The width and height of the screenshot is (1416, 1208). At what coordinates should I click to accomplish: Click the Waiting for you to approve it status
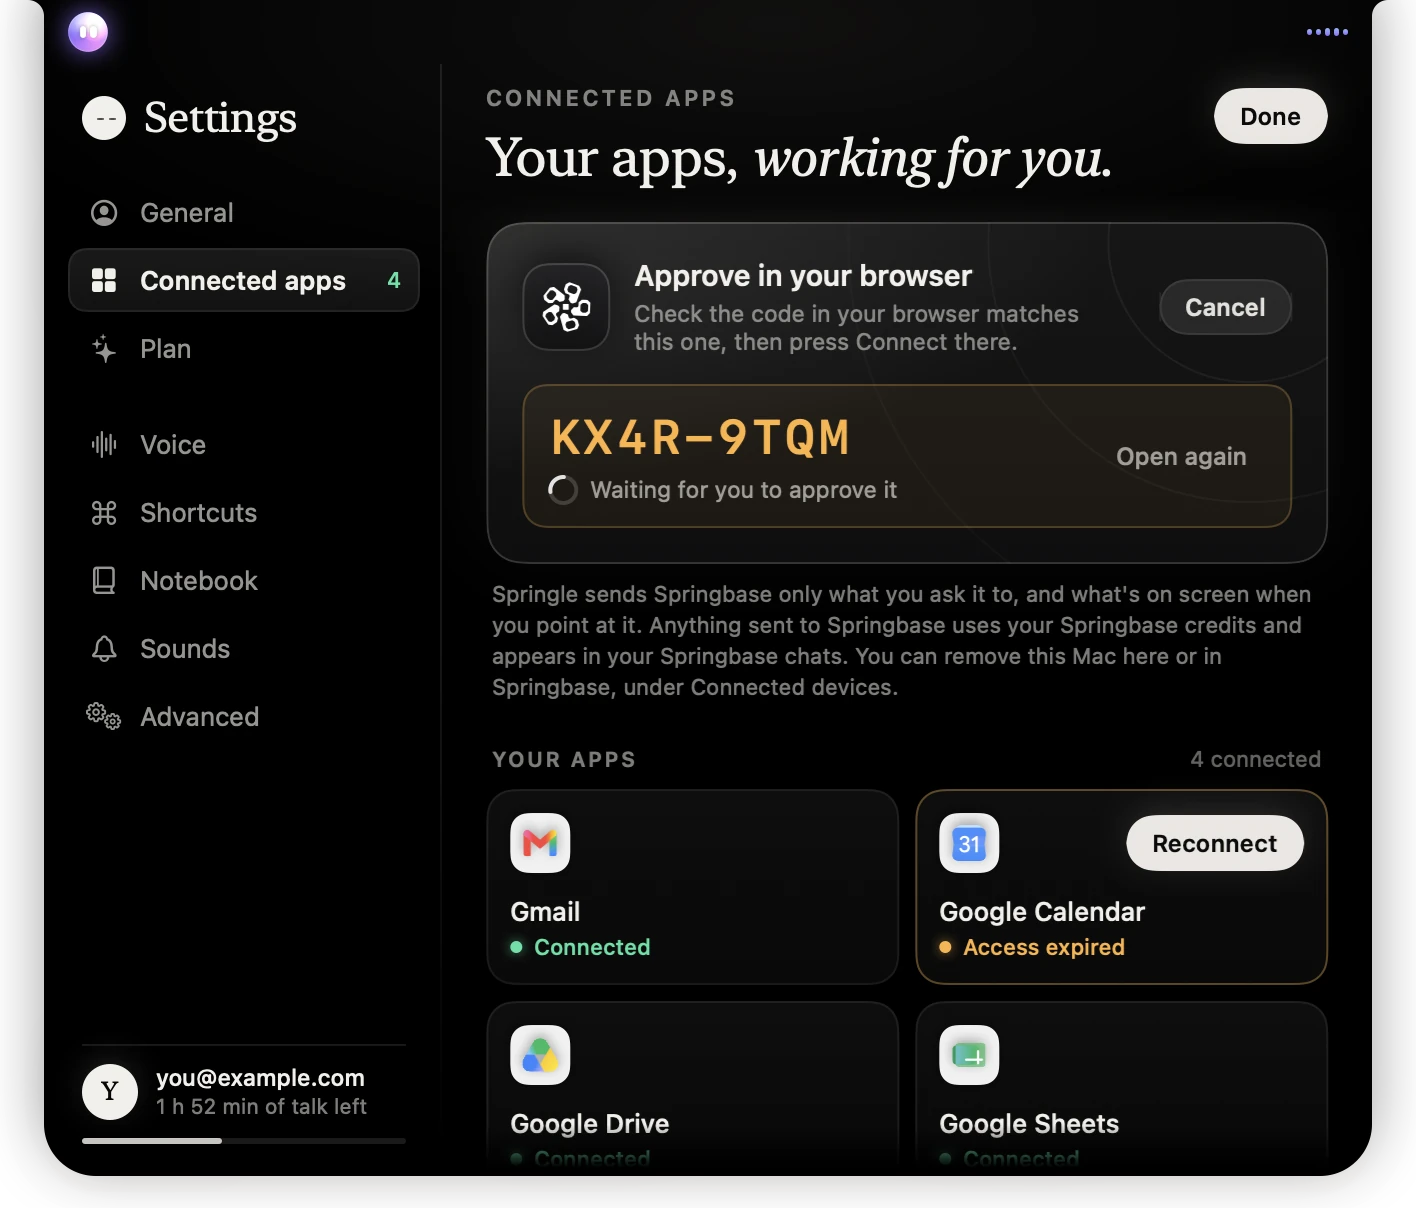[743, 490]
